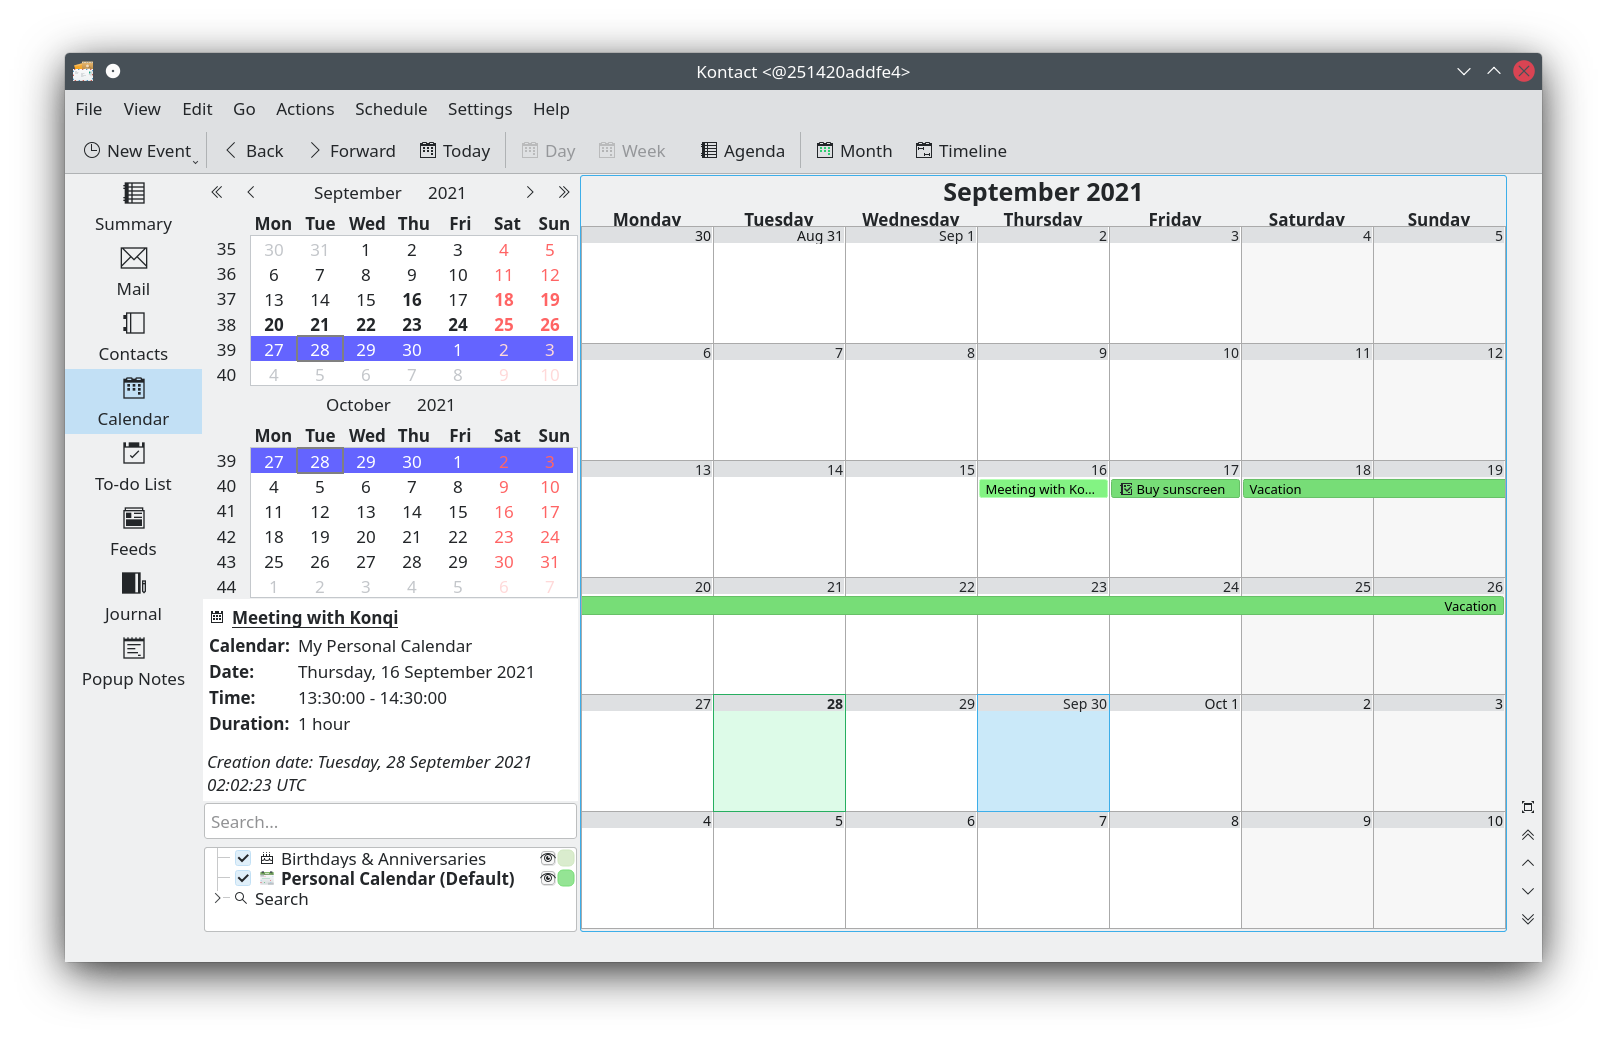Click the green Personal Calendar color swatch
Screen dimensions: 1607x1039
566,879
